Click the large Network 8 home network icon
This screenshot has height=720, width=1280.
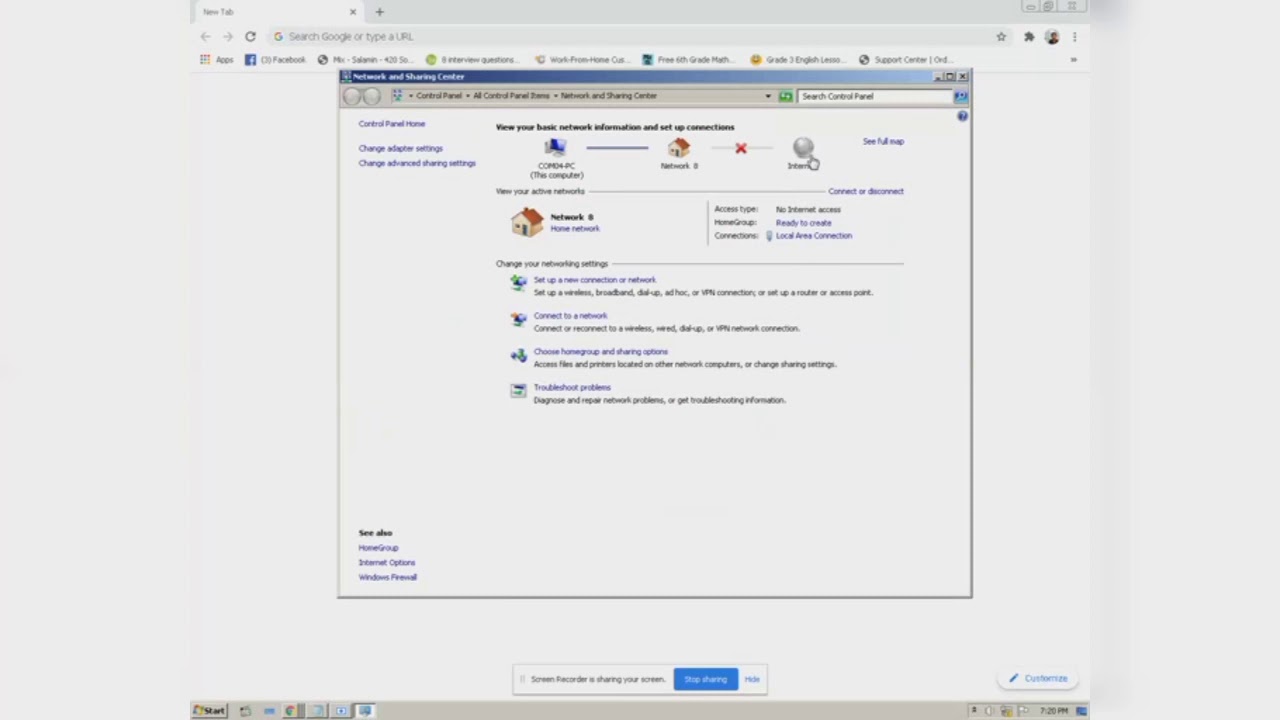coord(527,222)
